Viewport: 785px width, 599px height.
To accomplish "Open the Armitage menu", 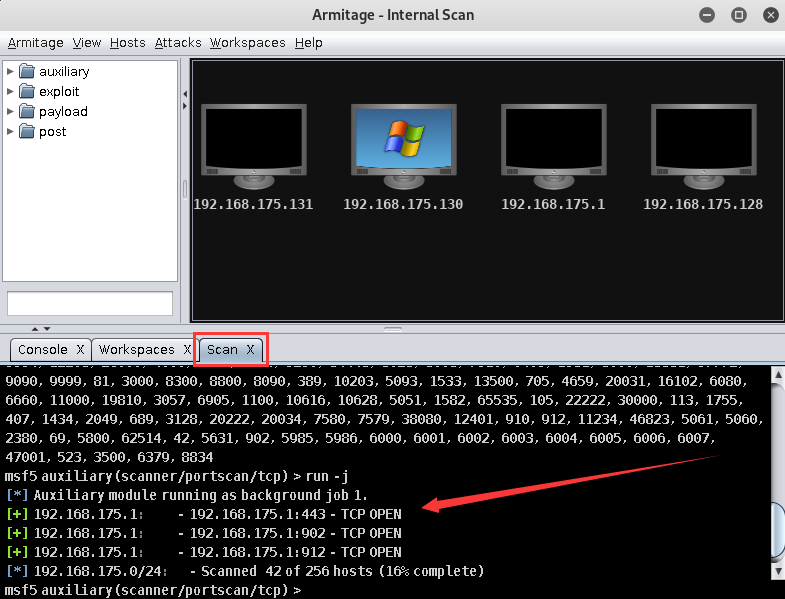I will 36,43.
